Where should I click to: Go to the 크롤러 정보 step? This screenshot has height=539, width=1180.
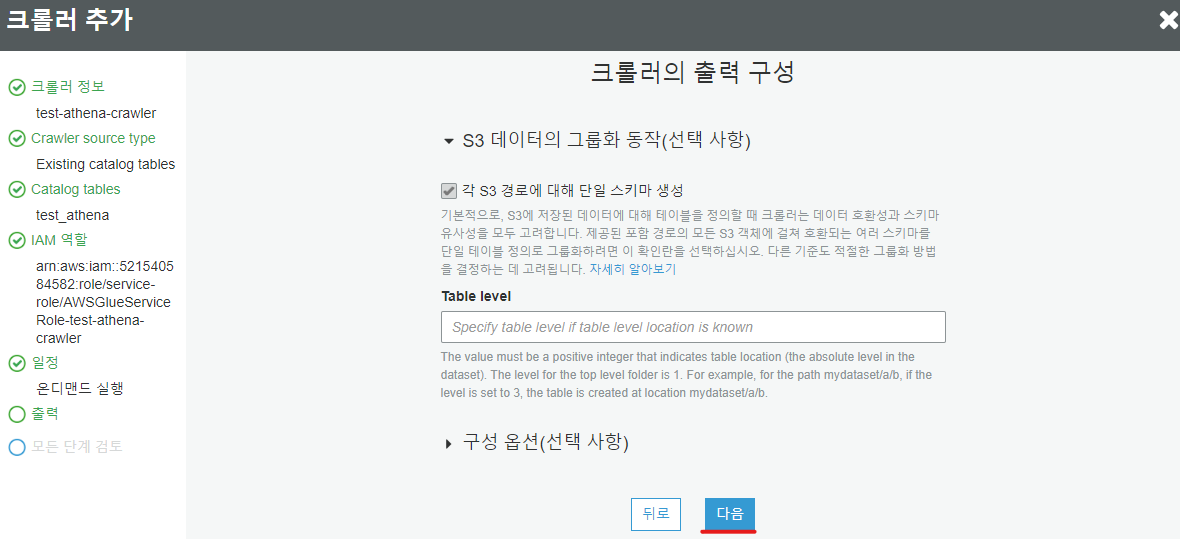coord(68,87)
